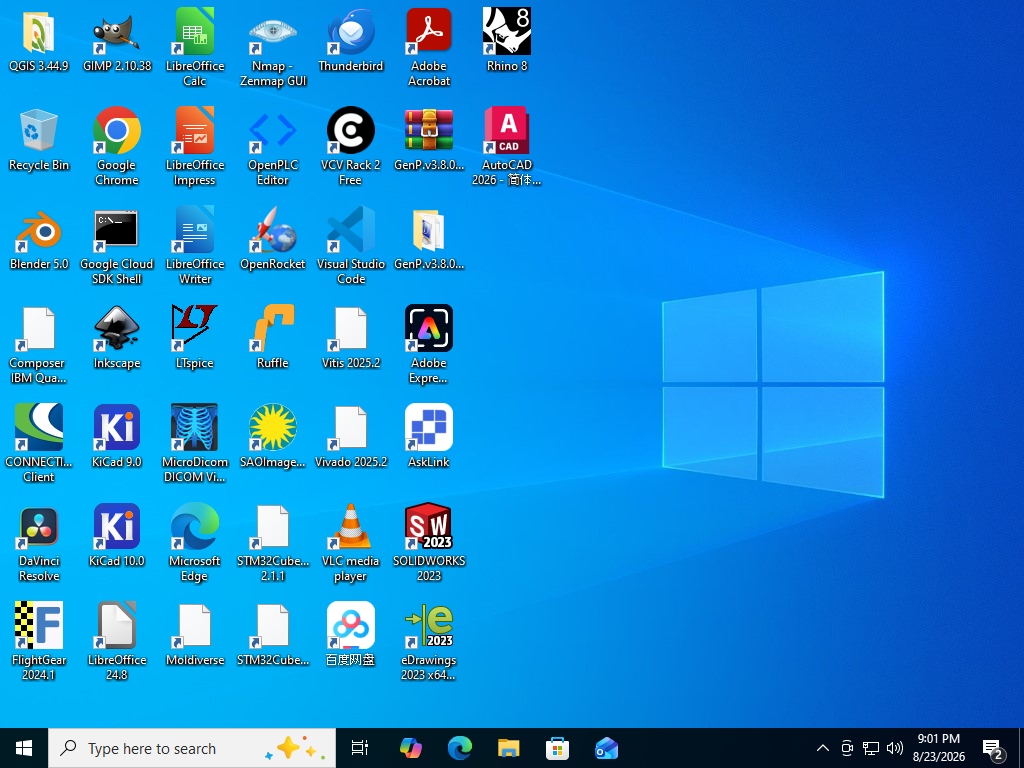Open Task View from taskbar
1024x768 pixels.
click(360, 748)
